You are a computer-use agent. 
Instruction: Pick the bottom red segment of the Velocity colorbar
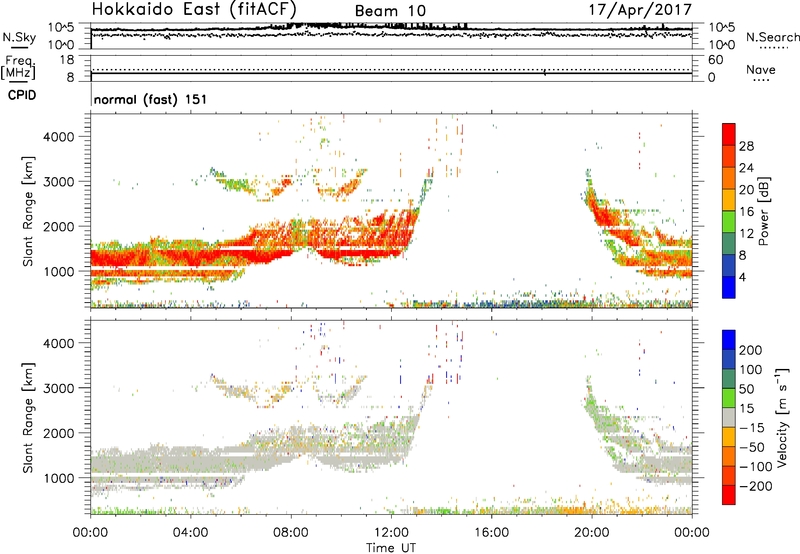tap(729, 495)
